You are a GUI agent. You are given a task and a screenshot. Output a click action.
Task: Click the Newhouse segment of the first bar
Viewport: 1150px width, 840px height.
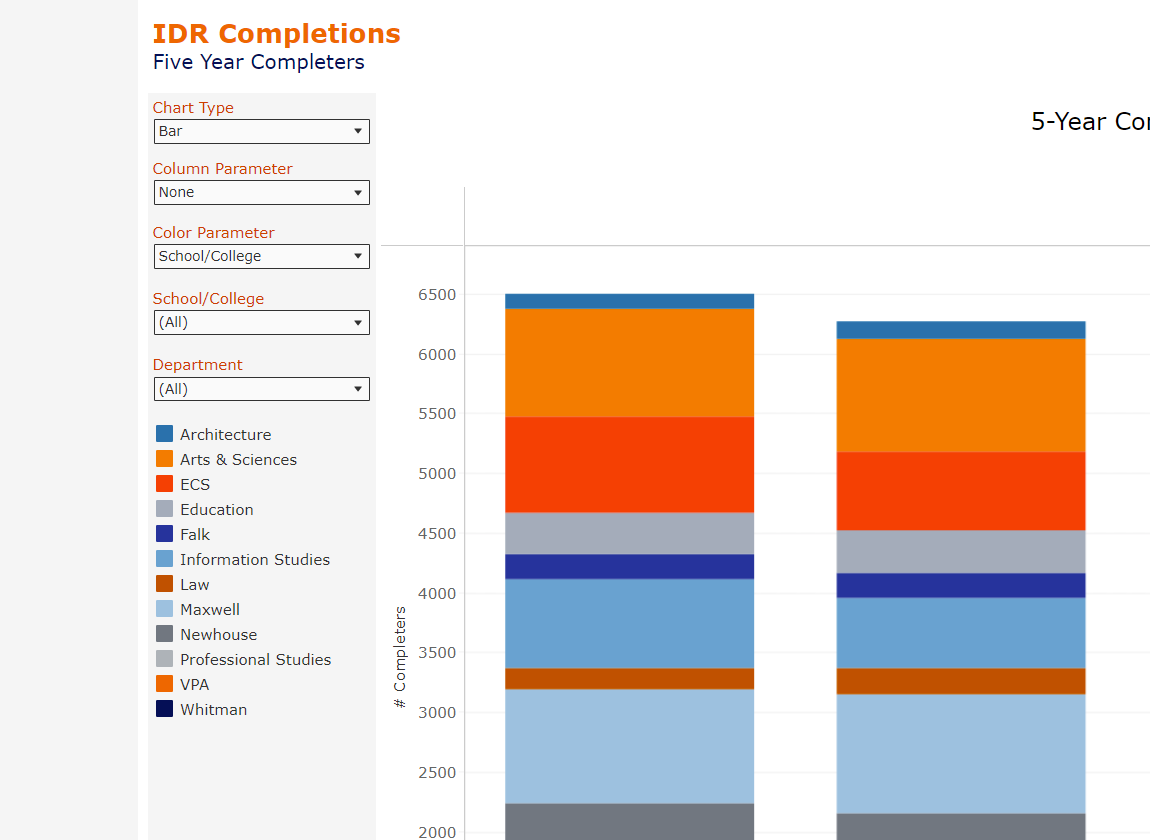pyautogui.click(x=629, y=822)
